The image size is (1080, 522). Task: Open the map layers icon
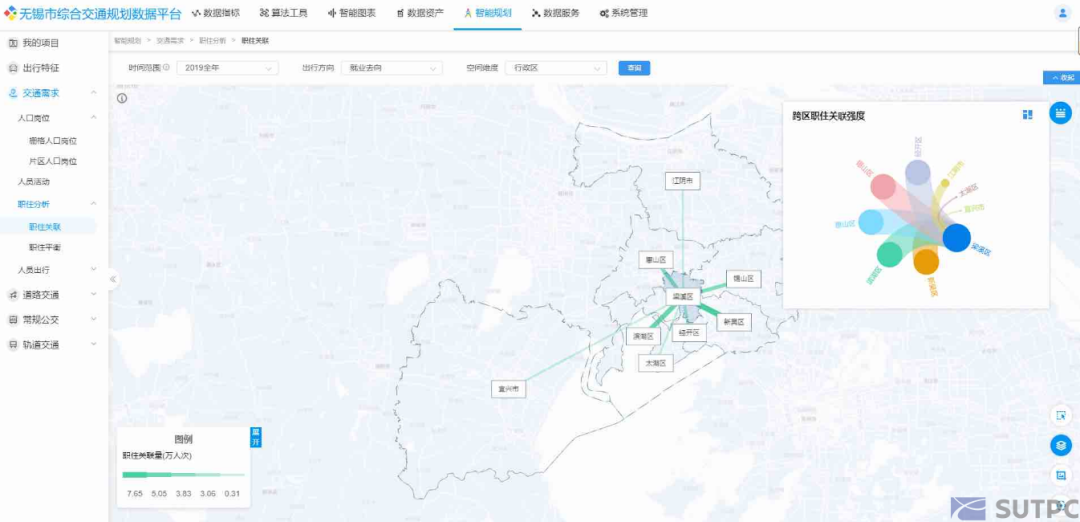tap(1061, 446)
